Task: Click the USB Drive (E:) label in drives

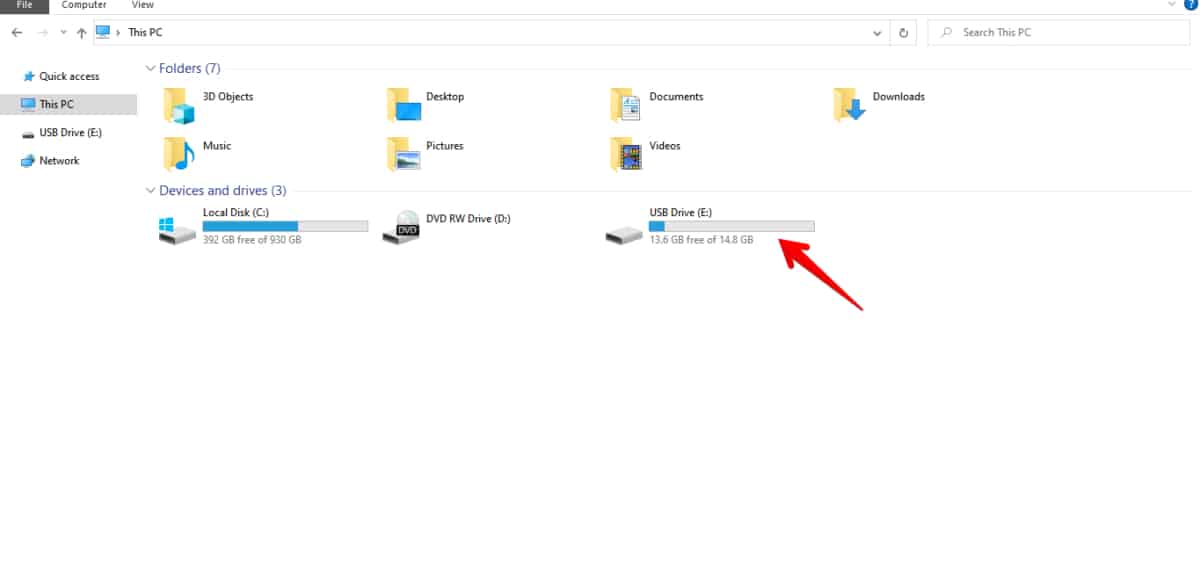Action: [680, 212]
